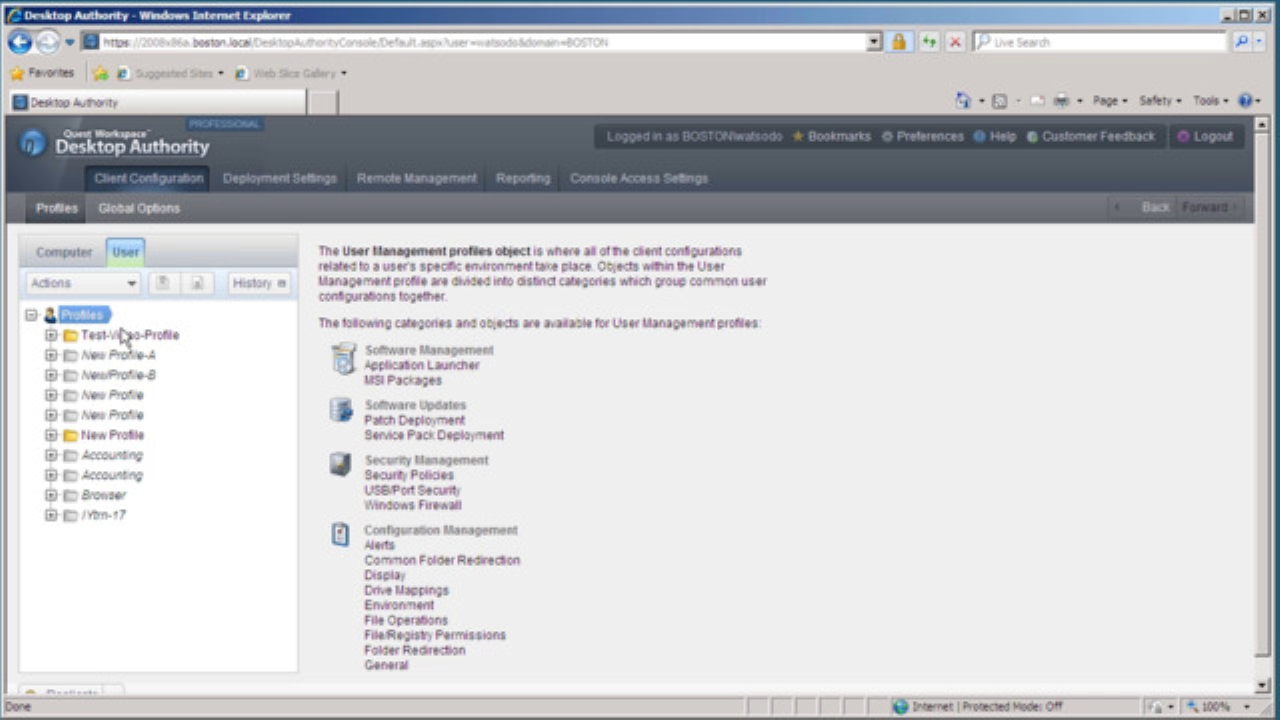Open the Page menu in command bar

click(x=1110, y=101)
